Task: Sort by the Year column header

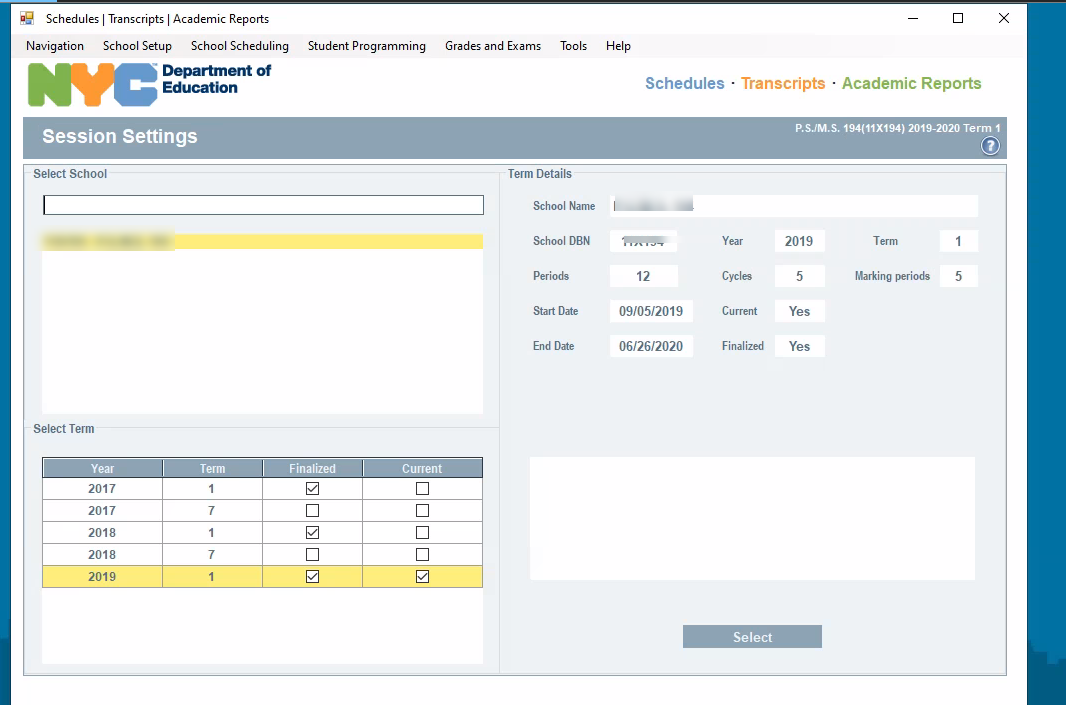Action: 103,468
